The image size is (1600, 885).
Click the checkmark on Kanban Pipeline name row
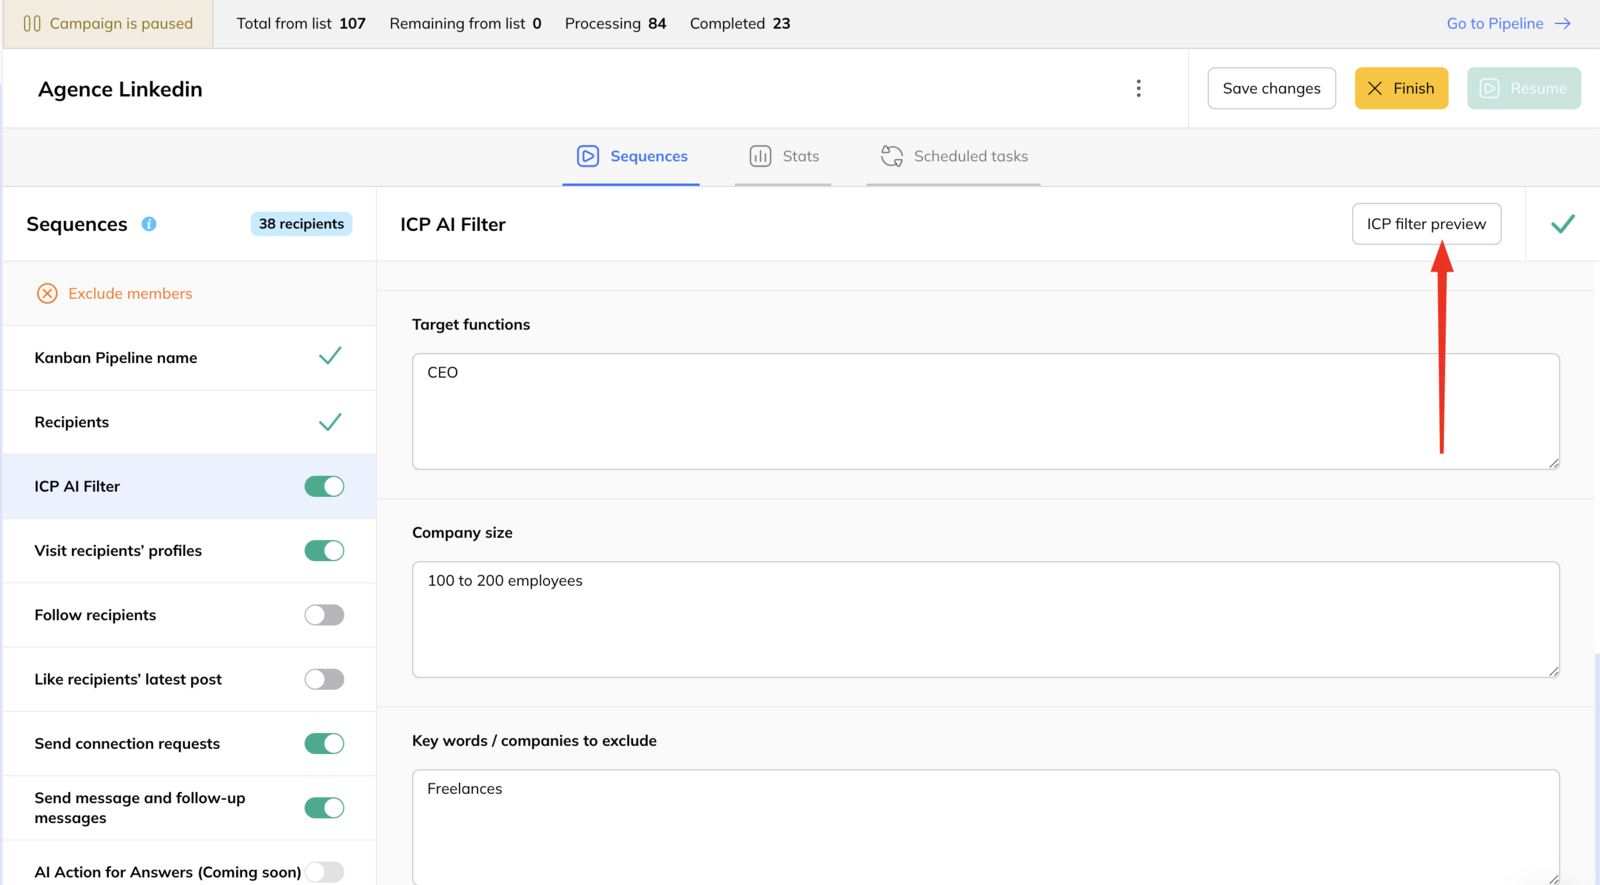tap(330, 356)
